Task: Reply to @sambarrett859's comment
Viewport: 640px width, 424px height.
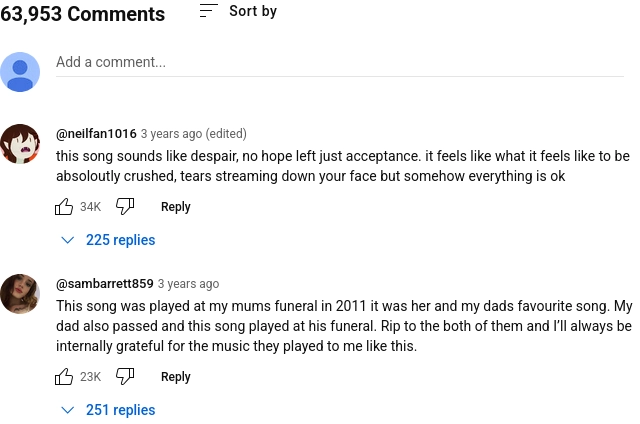Action: (176, 376)
